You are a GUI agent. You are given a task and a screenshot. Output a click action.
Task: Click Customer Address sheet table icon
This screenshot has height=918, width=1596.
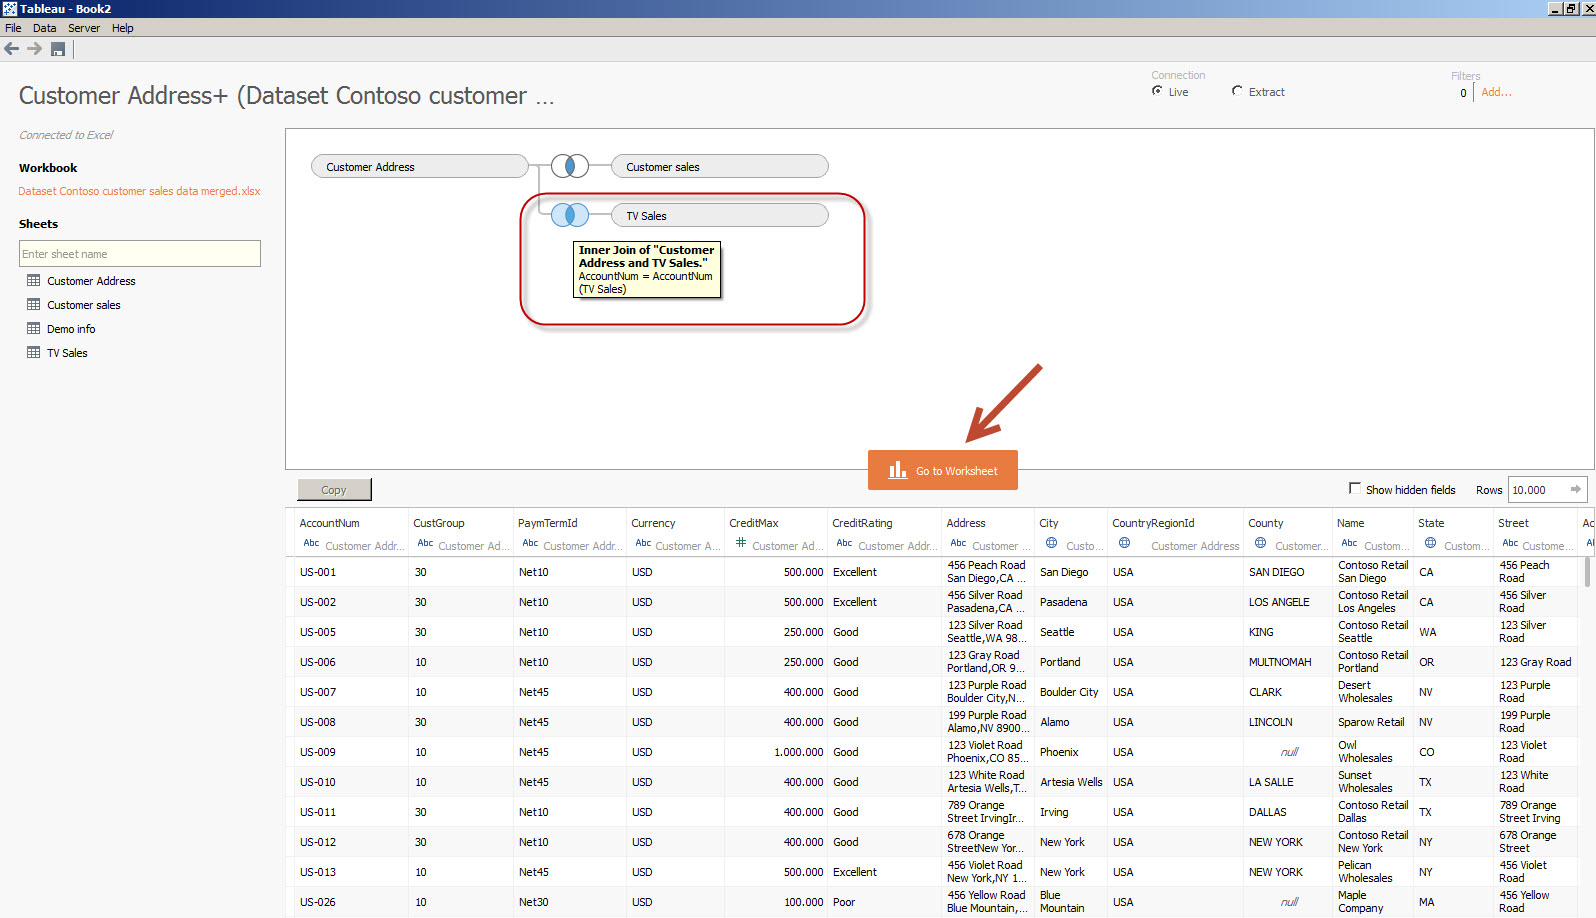point(34,281)
